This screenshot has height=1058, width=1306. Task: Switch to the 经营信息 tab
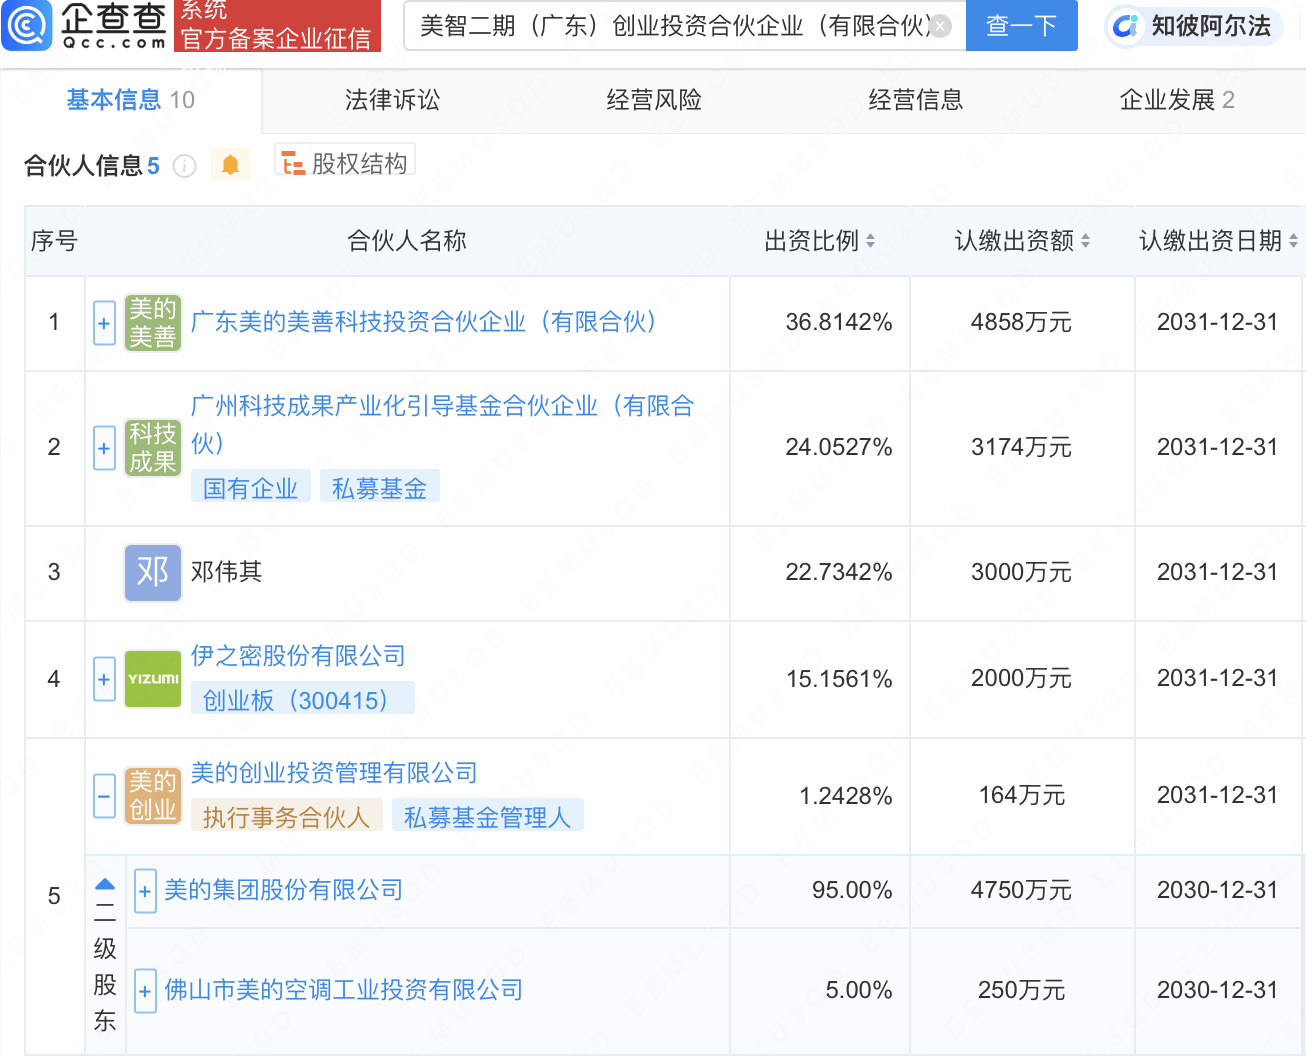(916, 100)
